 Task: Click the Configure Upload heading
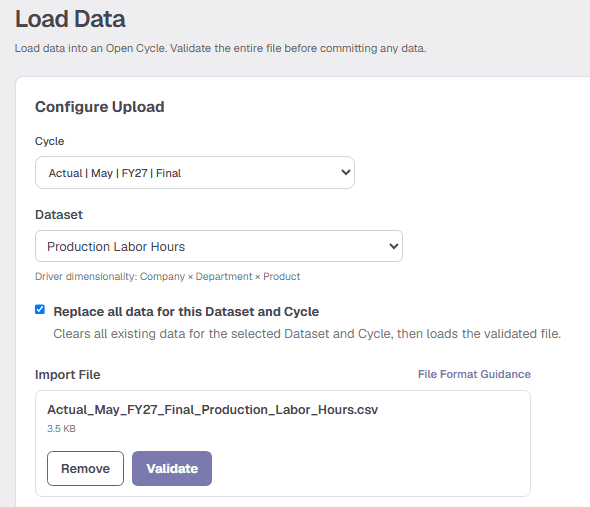pyautogui.click(x=100, y=107)
